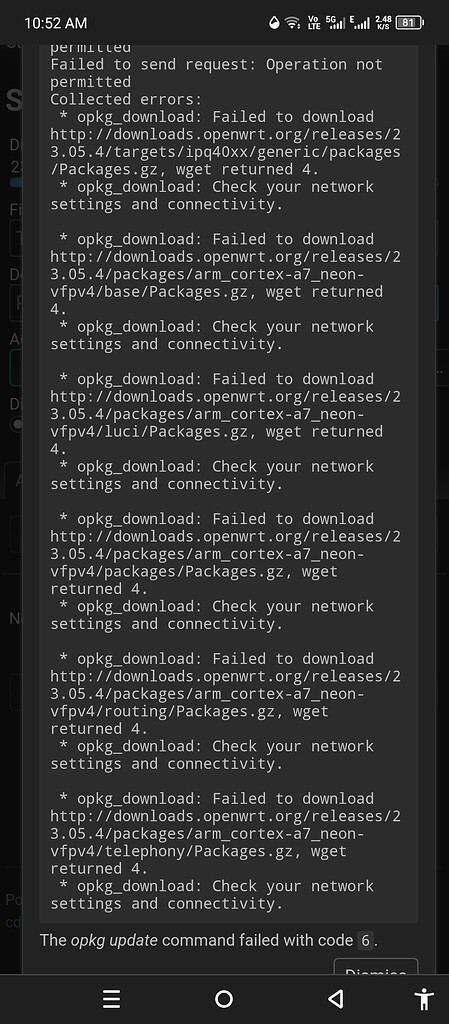Open recent apps with three-line icon
This screenshot has height=1024, width=449.
pos(112,999)
